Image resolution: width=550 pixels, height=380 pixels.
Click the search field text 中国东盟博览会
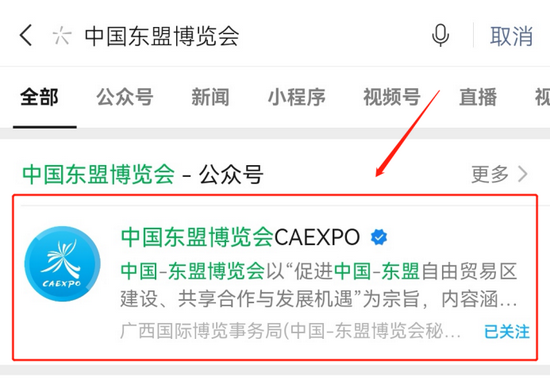point(162,36)
